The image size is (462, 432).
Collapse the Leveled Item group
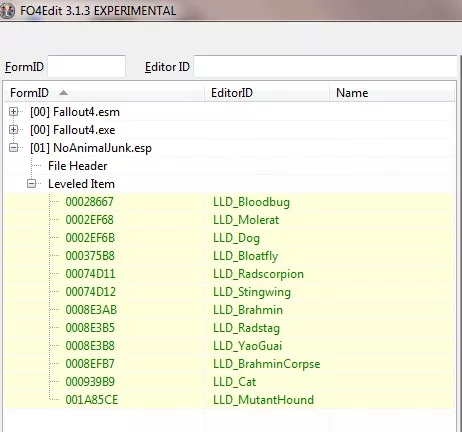(31, 184)
